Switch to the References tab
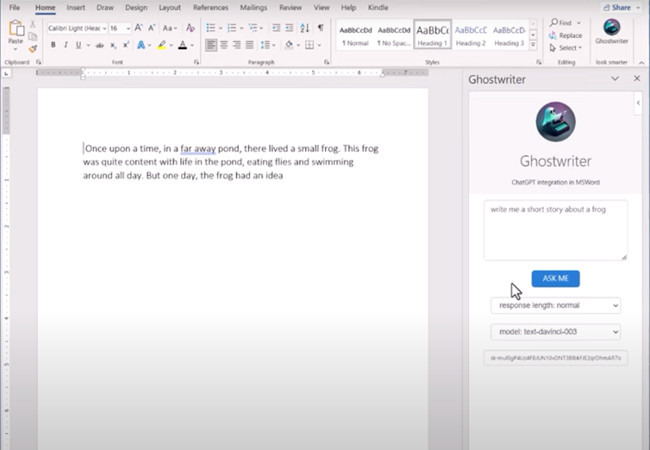The width and height of the screenshot is (650, 450). 211,7
